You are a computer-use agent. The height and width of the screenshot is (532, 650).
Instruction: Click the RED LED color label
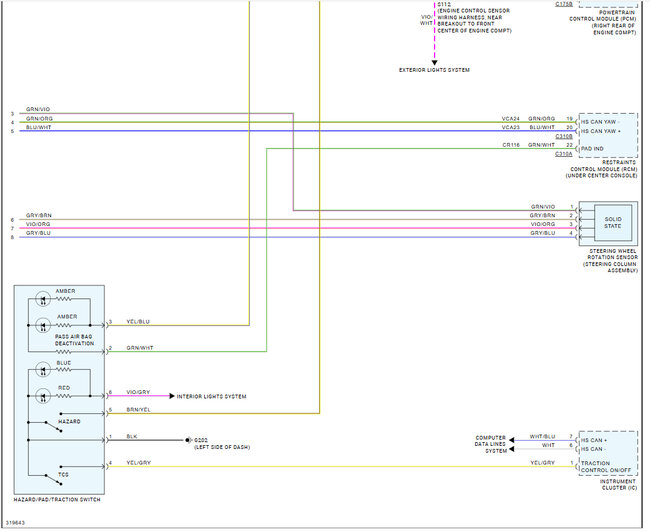coord(64,388)
